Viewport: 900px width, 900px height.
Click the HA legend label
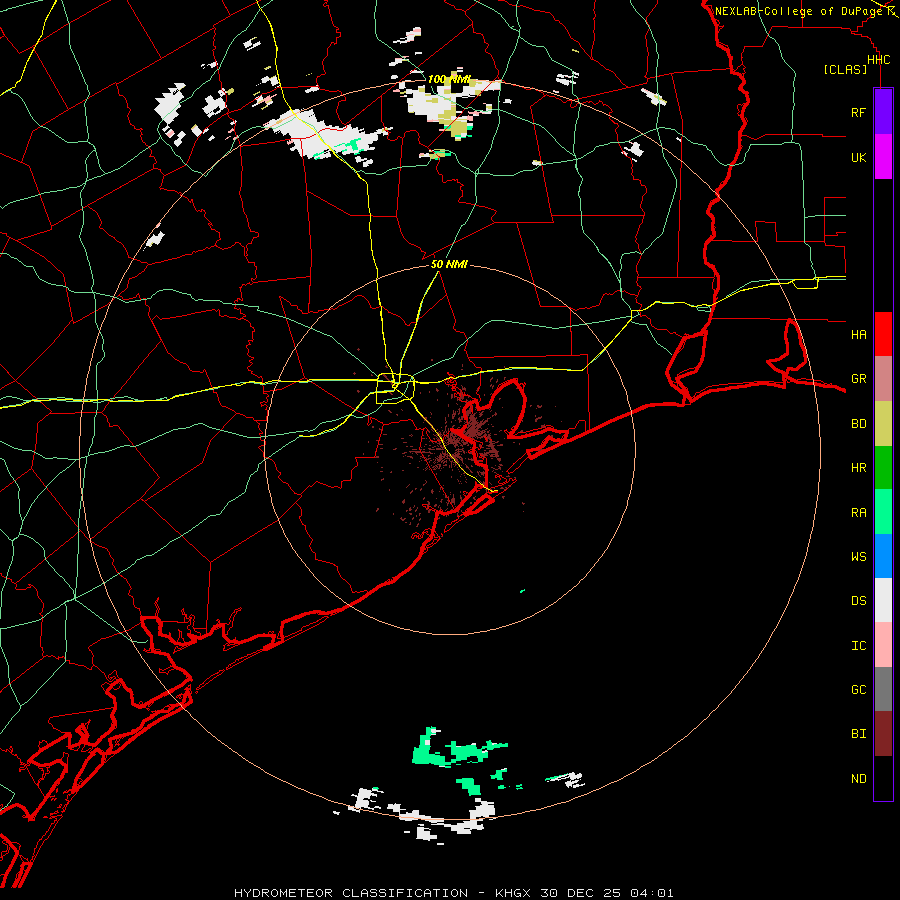coord(858,334)
